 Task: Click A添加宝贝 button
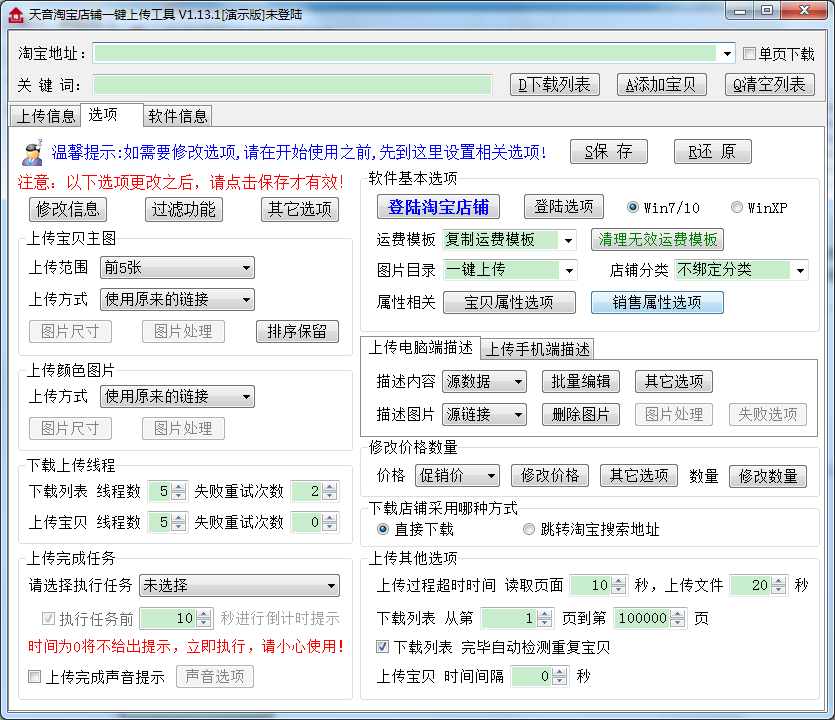click(x=661, y=84)
